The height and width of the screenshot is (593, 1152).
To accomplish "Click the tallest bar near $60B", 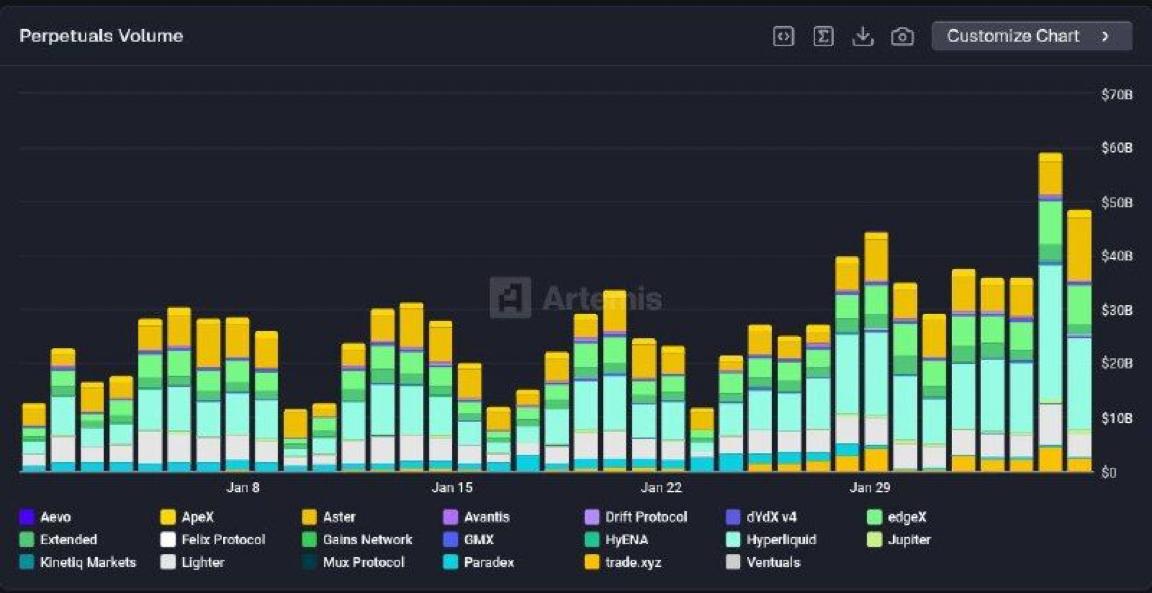I will (1050, 310).
